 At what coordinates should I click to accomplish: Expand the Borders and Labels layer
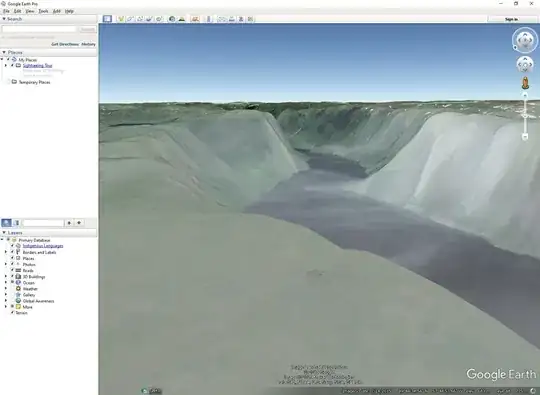(6, 252)
